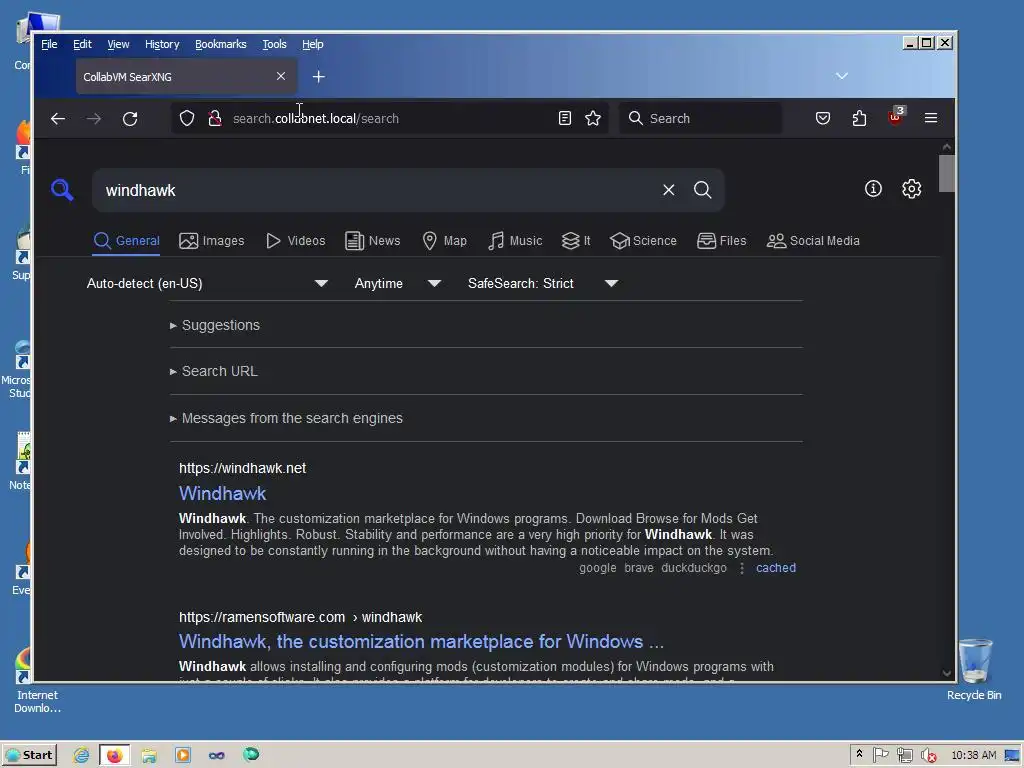Open the View menu
1024x768 pixels.
coord(118,44)
